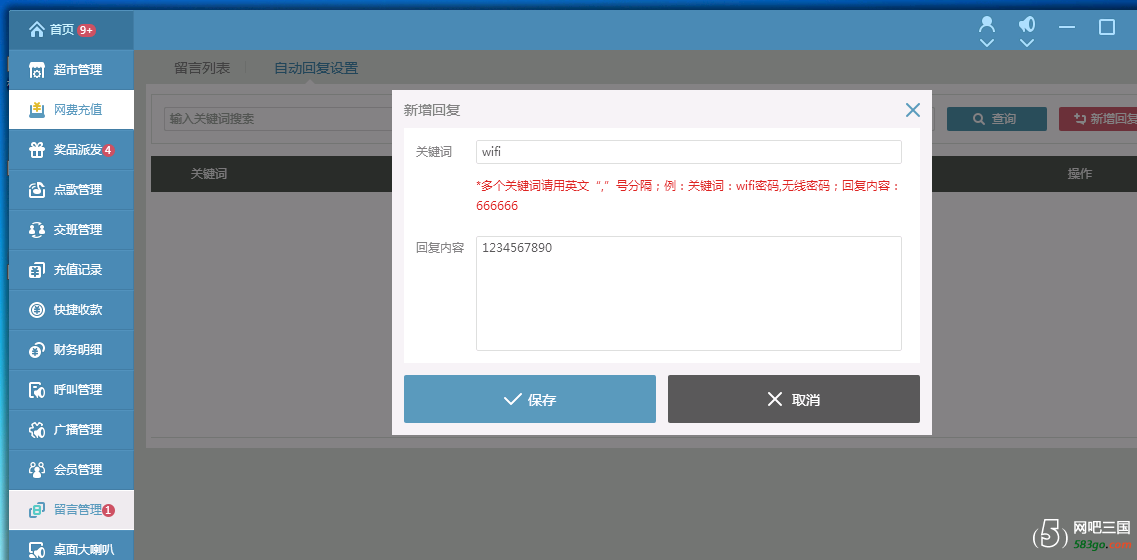1137x560 pixels.
Task: Close the 新增回复 dialog with X
Action: tap(912, 110)
